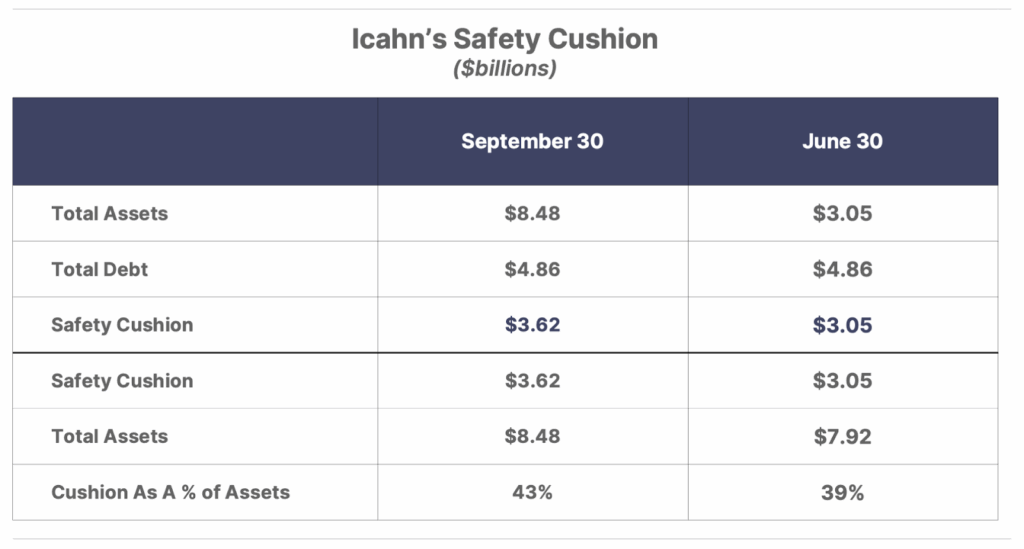Click the "($billions)" subtitle text
The height and width of the screenshot is (549, 1024).
click(505, 70)
